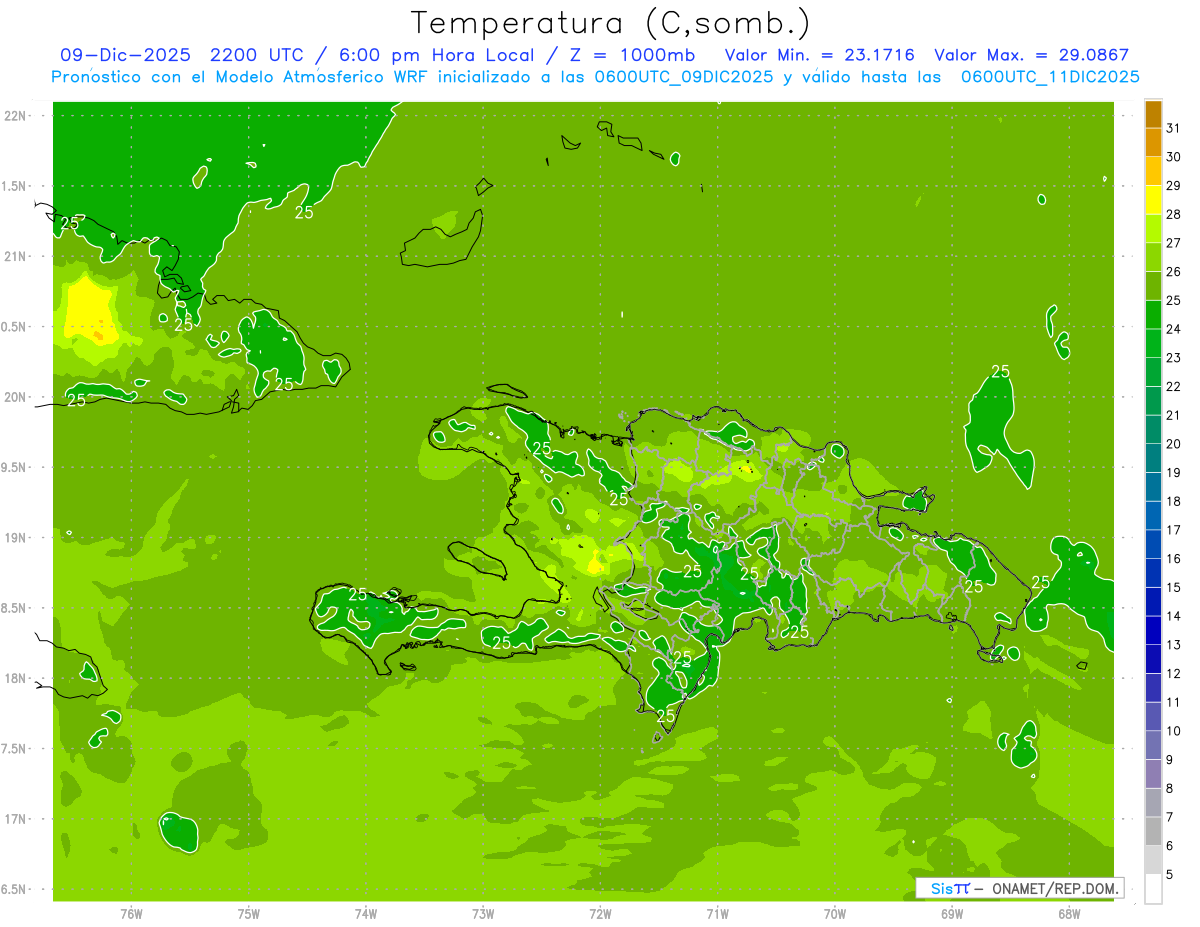Click the brown legend swatch above 31

(1153, 114)
